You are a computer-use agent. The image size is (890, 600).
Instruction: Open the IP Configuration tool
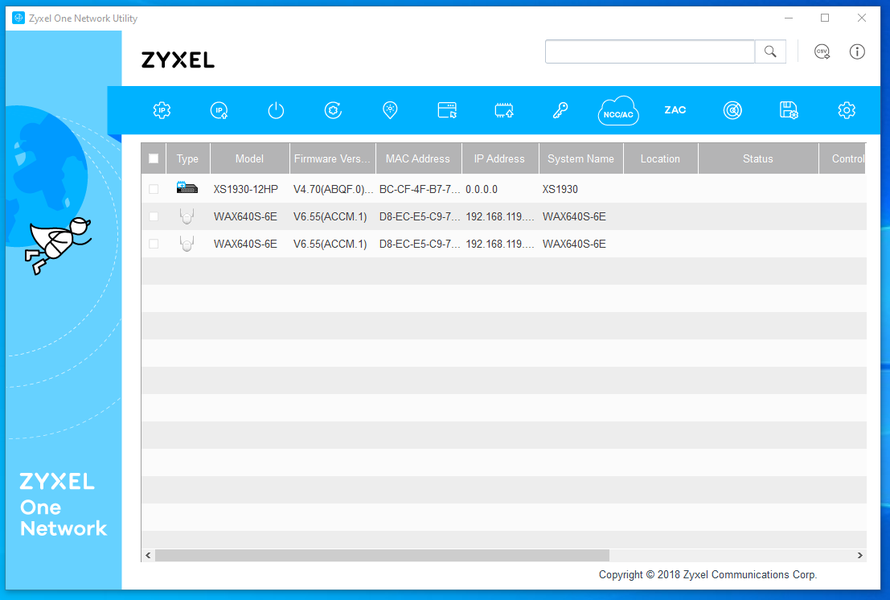(x=162, y=110)
